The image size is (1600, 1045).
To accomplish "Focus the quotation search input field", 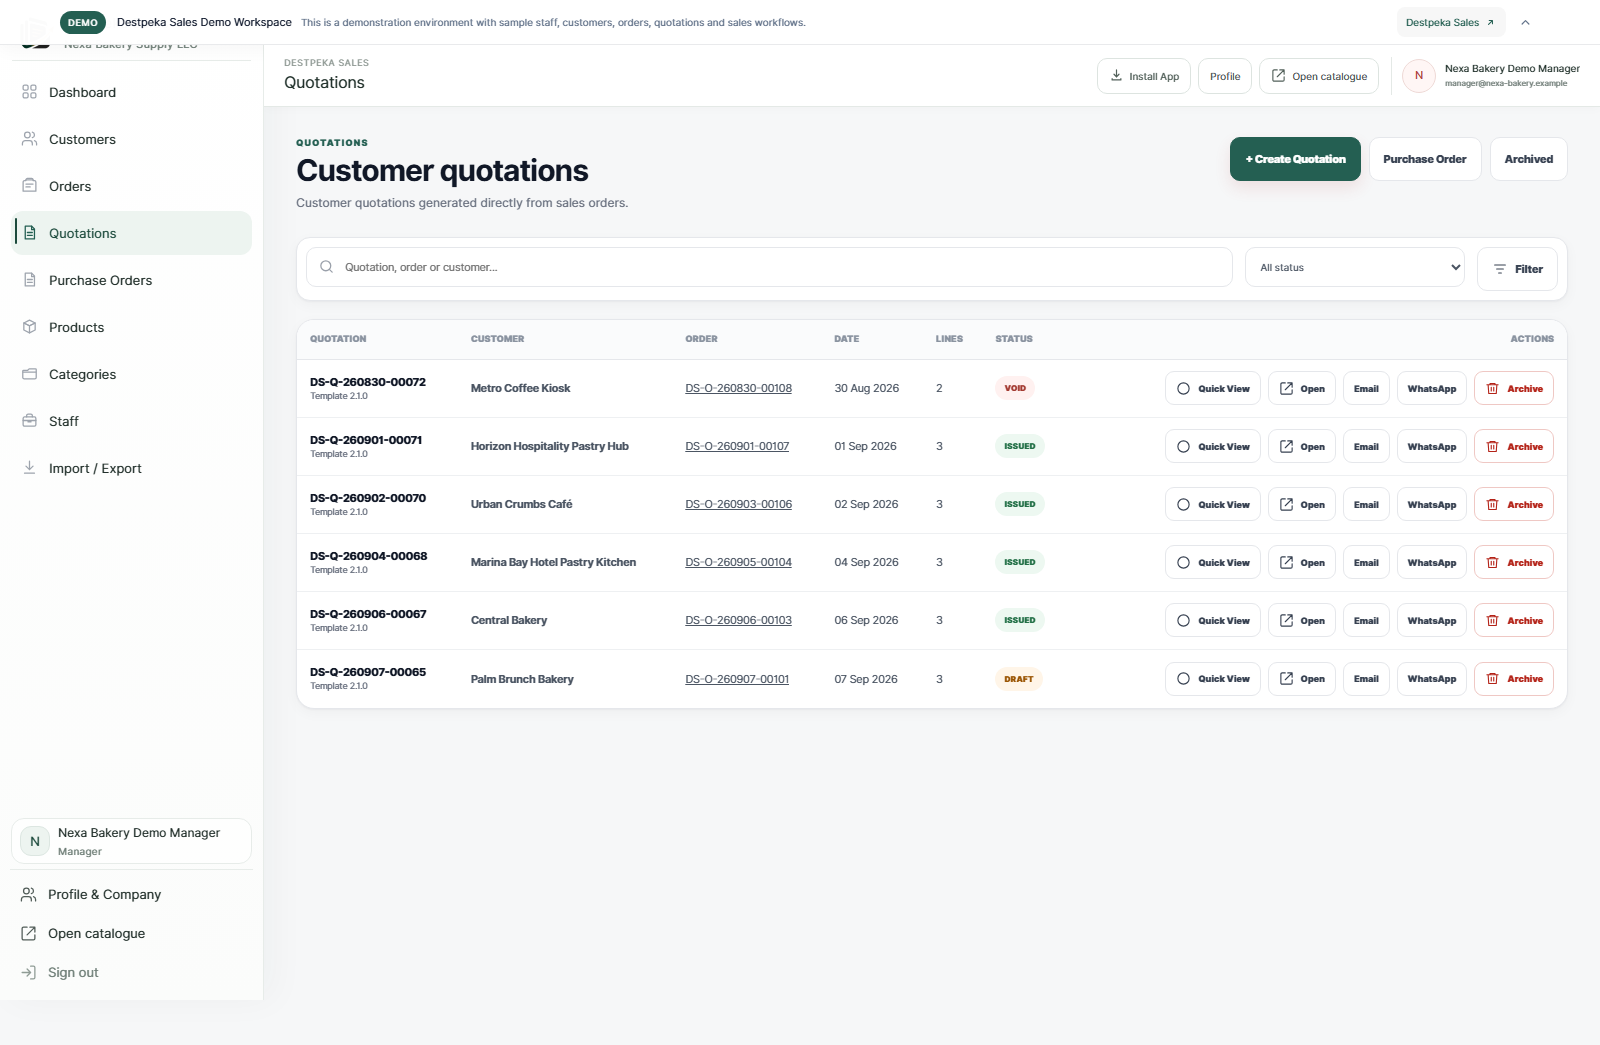I will [x=769, y=267].
